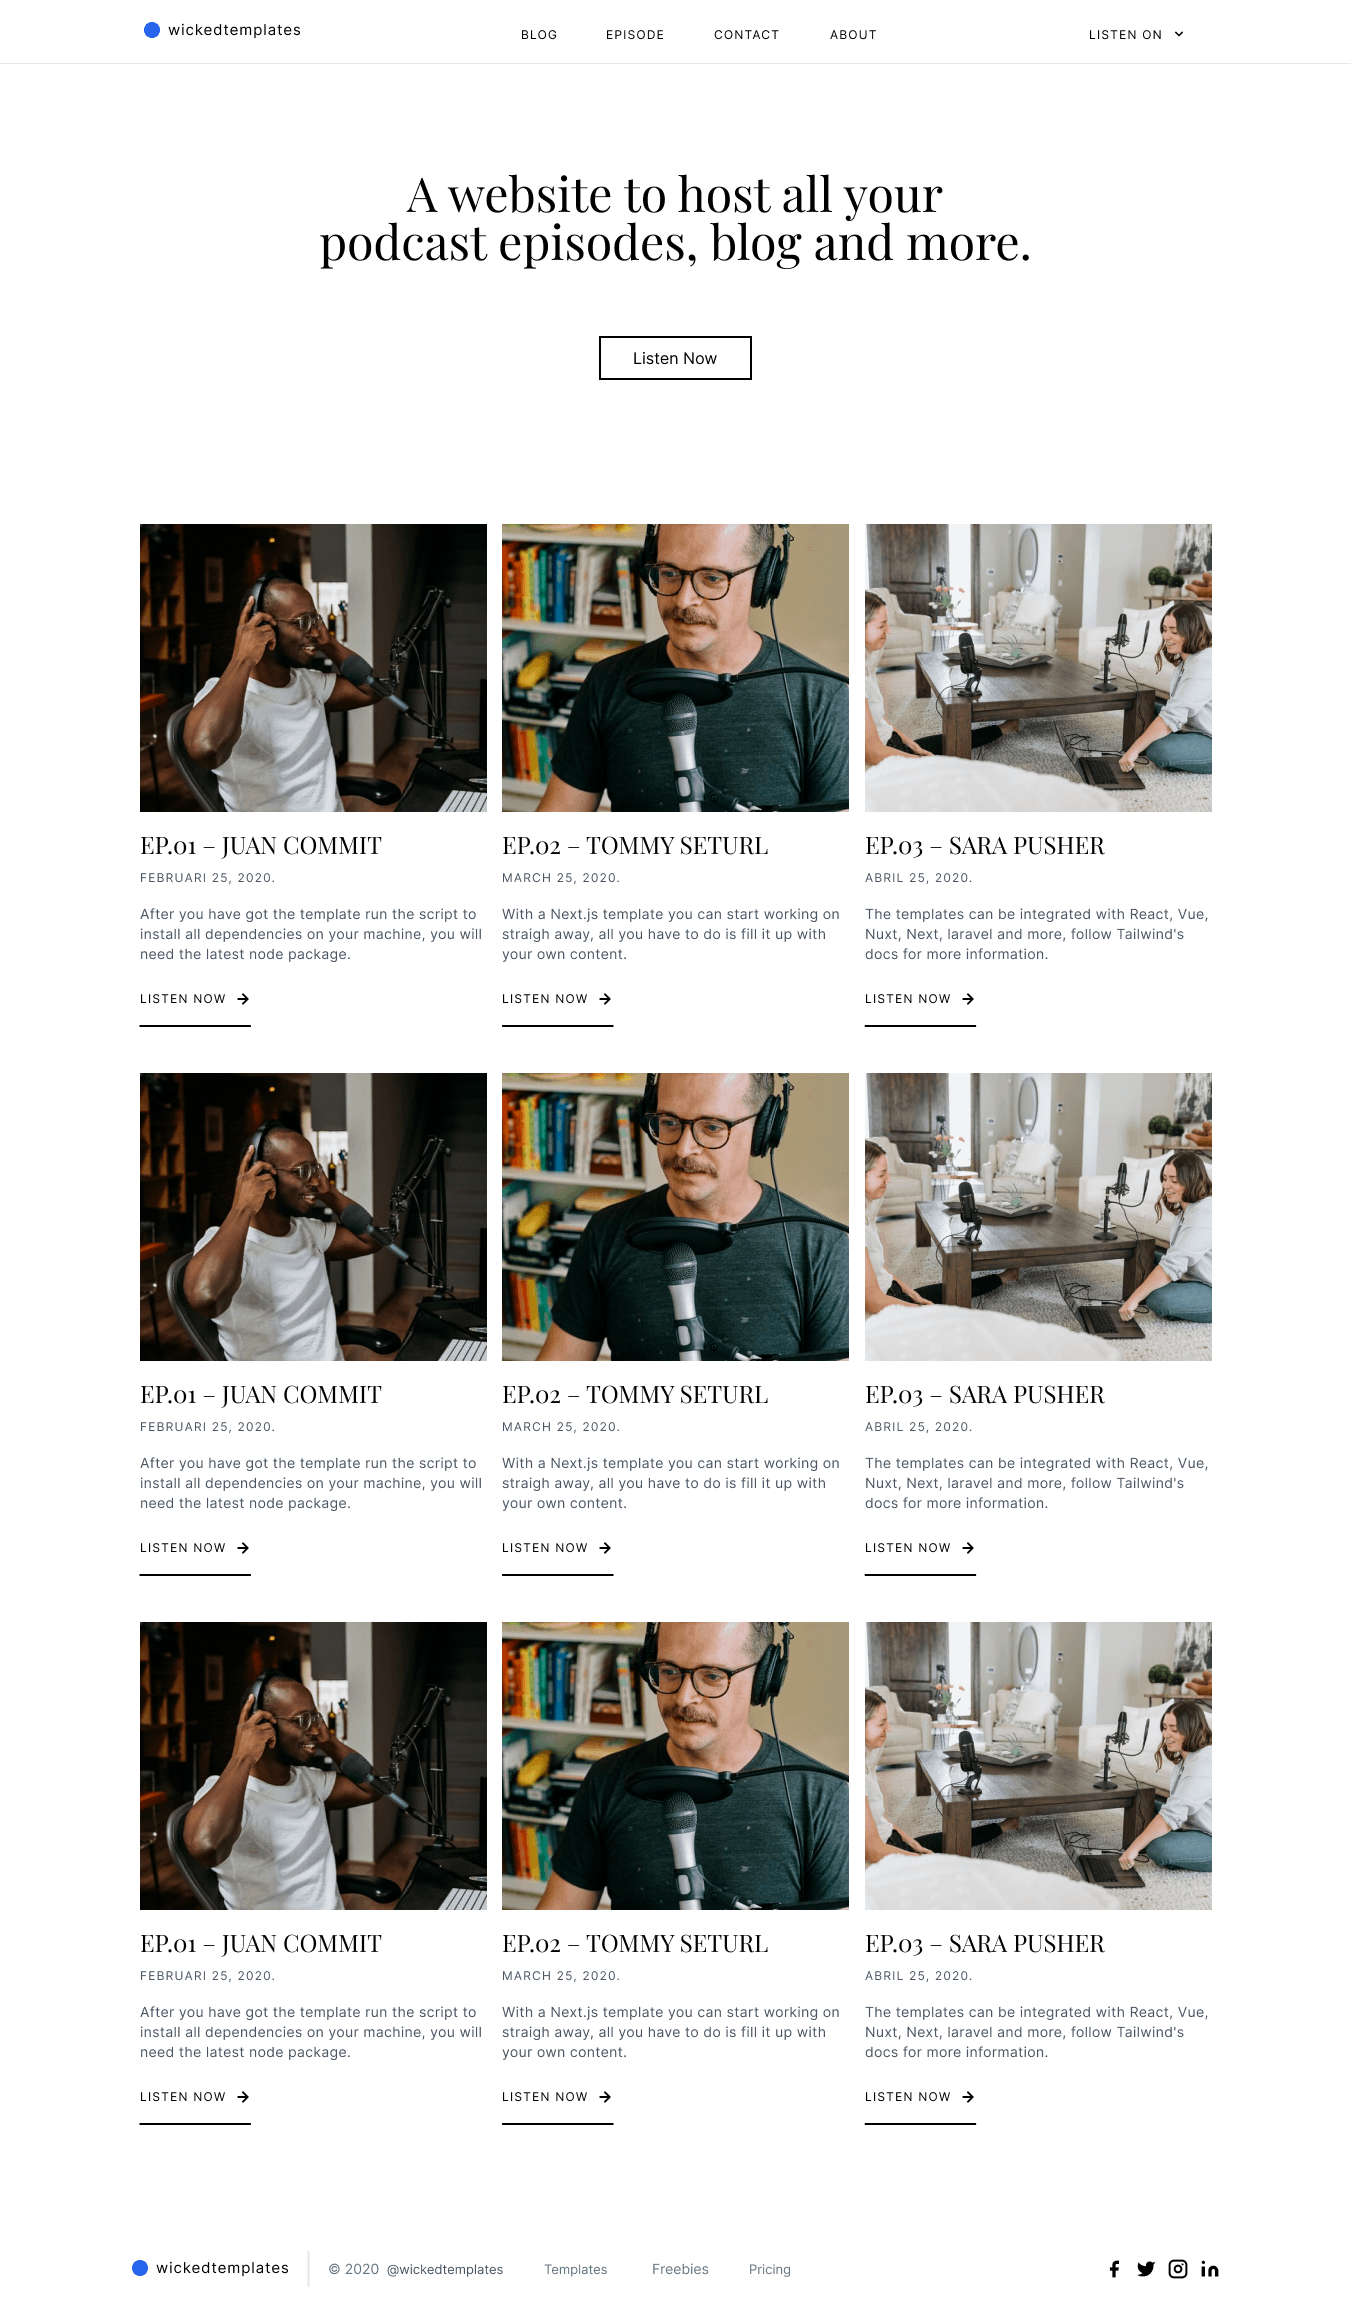The height and width of the screenshot is (2319, 1366).
Task: Open the Pricing footer link
Action: point(770,2269)
